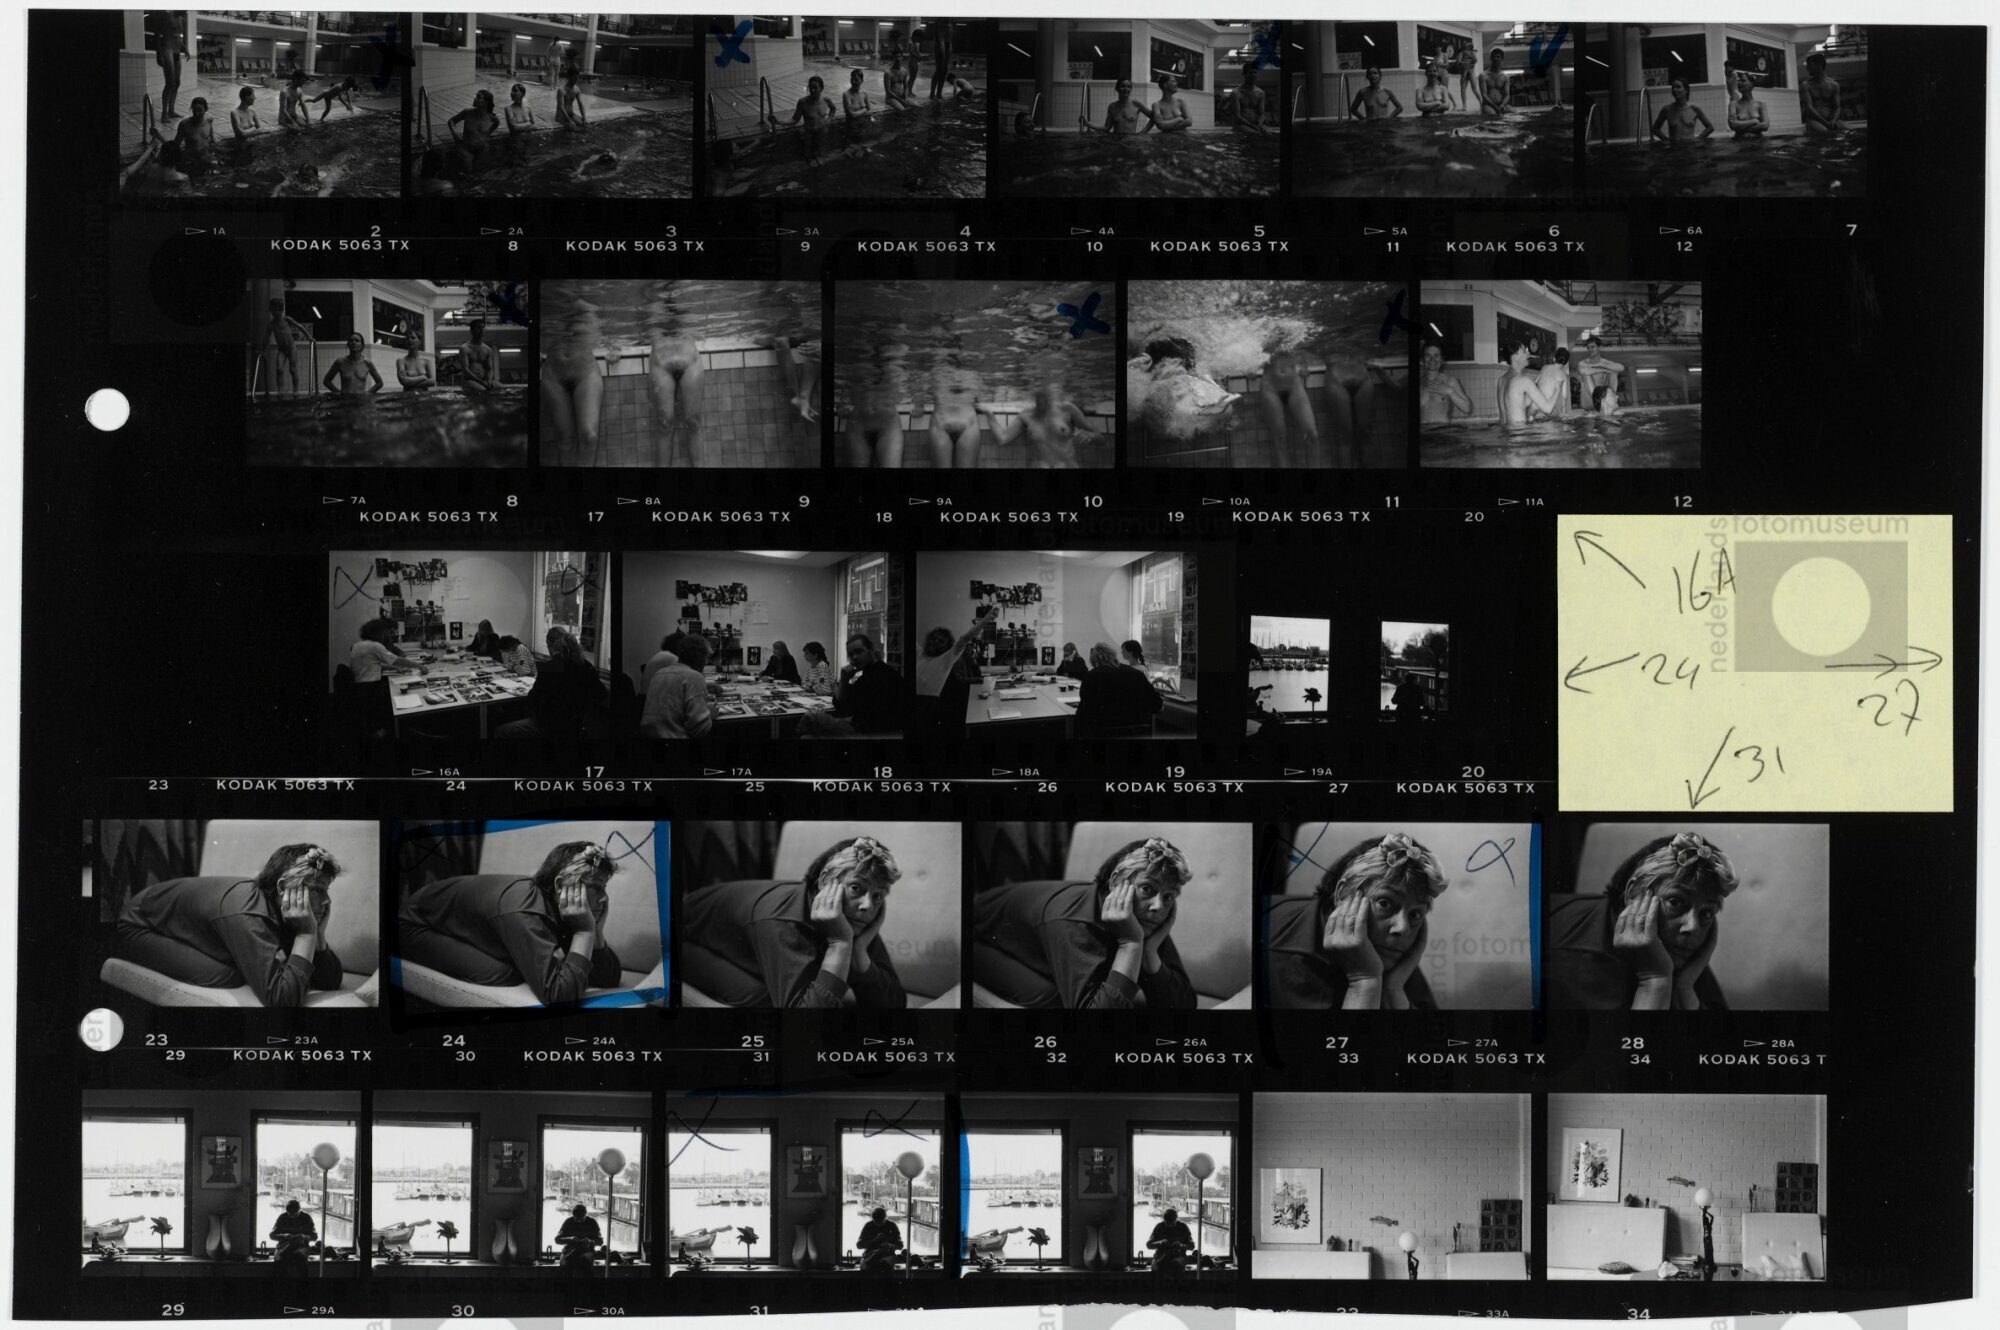Select portrait frame 24 with blue crop border
Screen dimensions: 2000x1330
pyautogui.click(x=533, y=914)
